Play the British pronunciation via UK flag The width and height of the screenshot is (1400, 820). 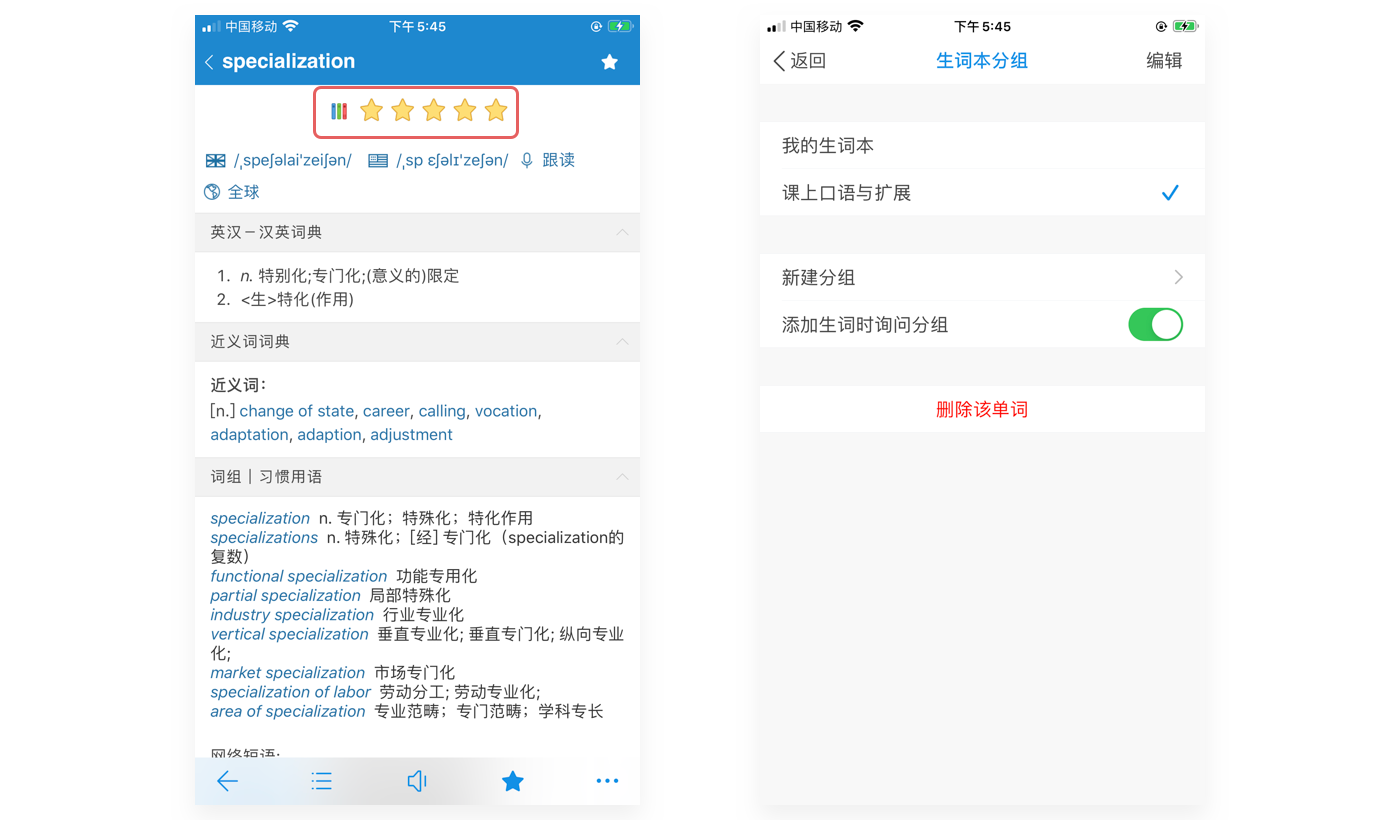[x=215, y=161]
